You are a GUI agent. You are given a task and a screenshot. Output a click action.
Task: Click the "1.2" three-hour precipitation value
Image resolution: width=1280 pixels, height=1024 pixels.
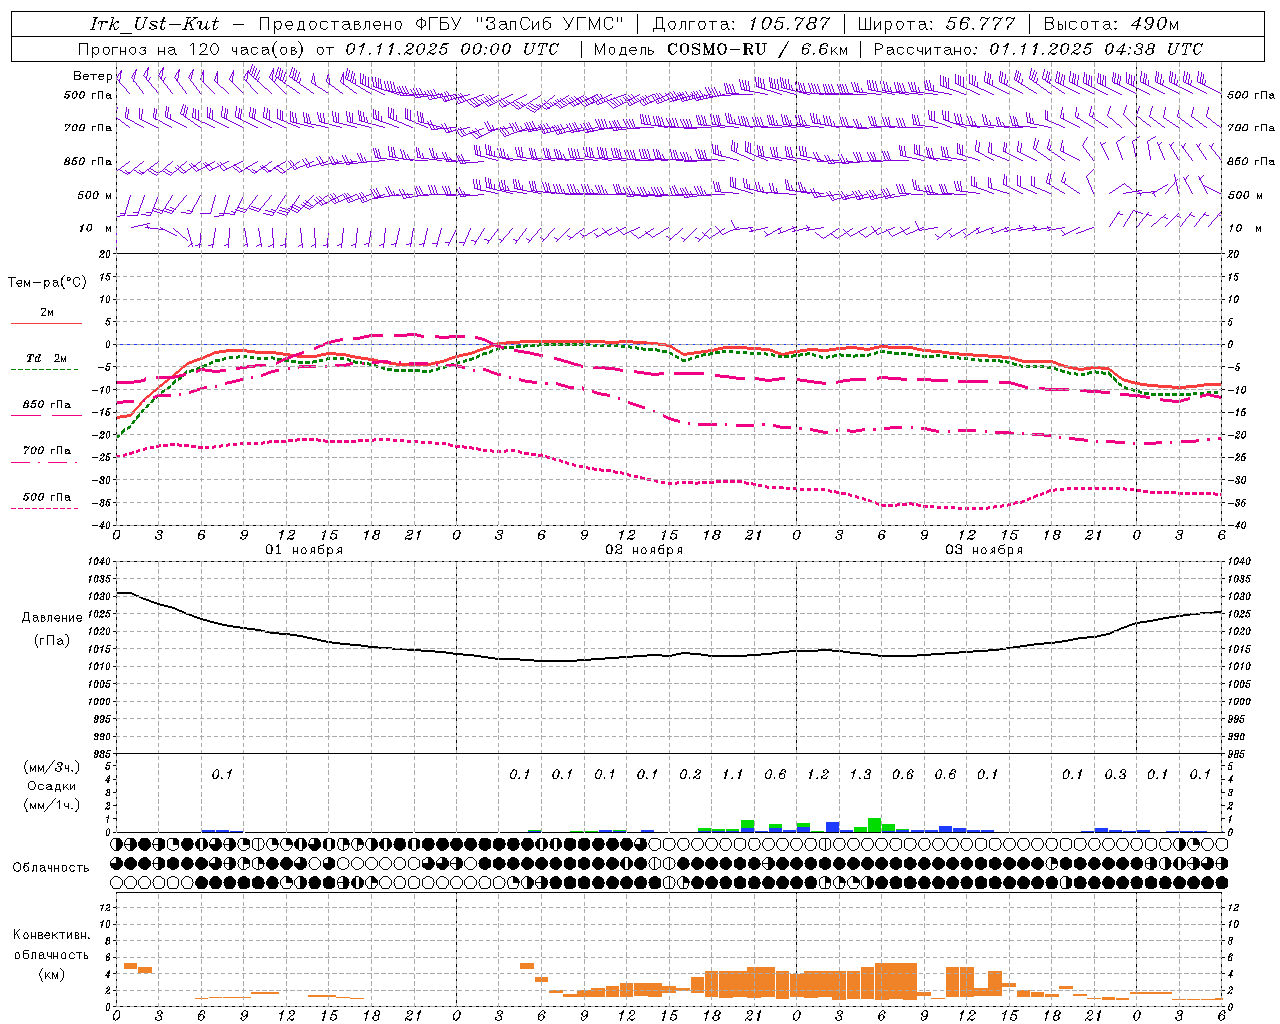point(818,775)
